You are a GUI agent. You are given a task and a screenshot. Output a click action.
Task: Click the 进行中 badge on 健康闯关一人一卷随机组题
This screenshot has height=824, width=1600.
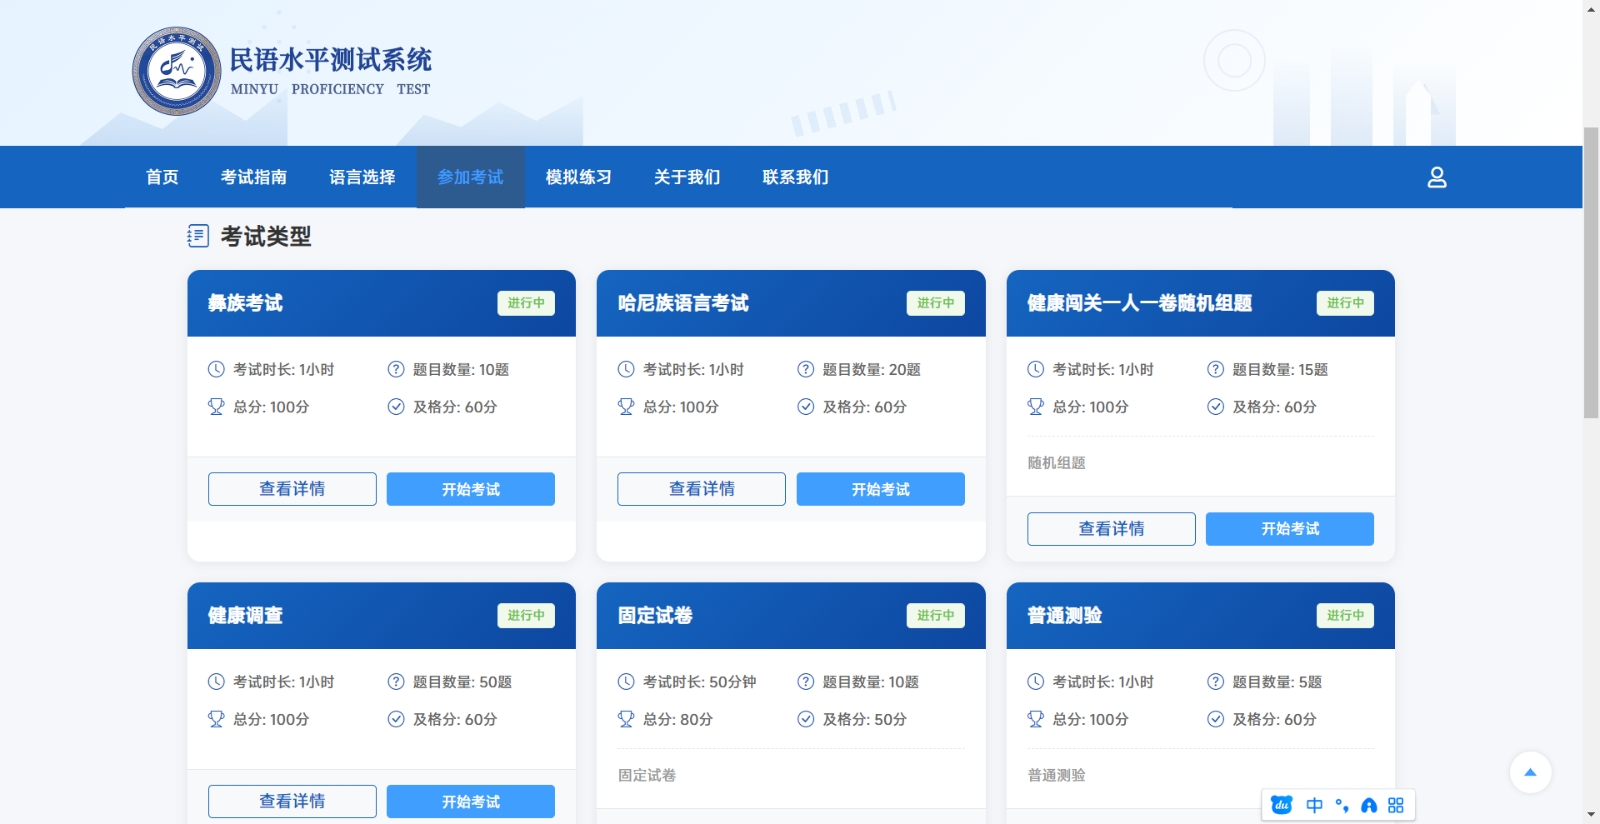[x=1345, y=303]
